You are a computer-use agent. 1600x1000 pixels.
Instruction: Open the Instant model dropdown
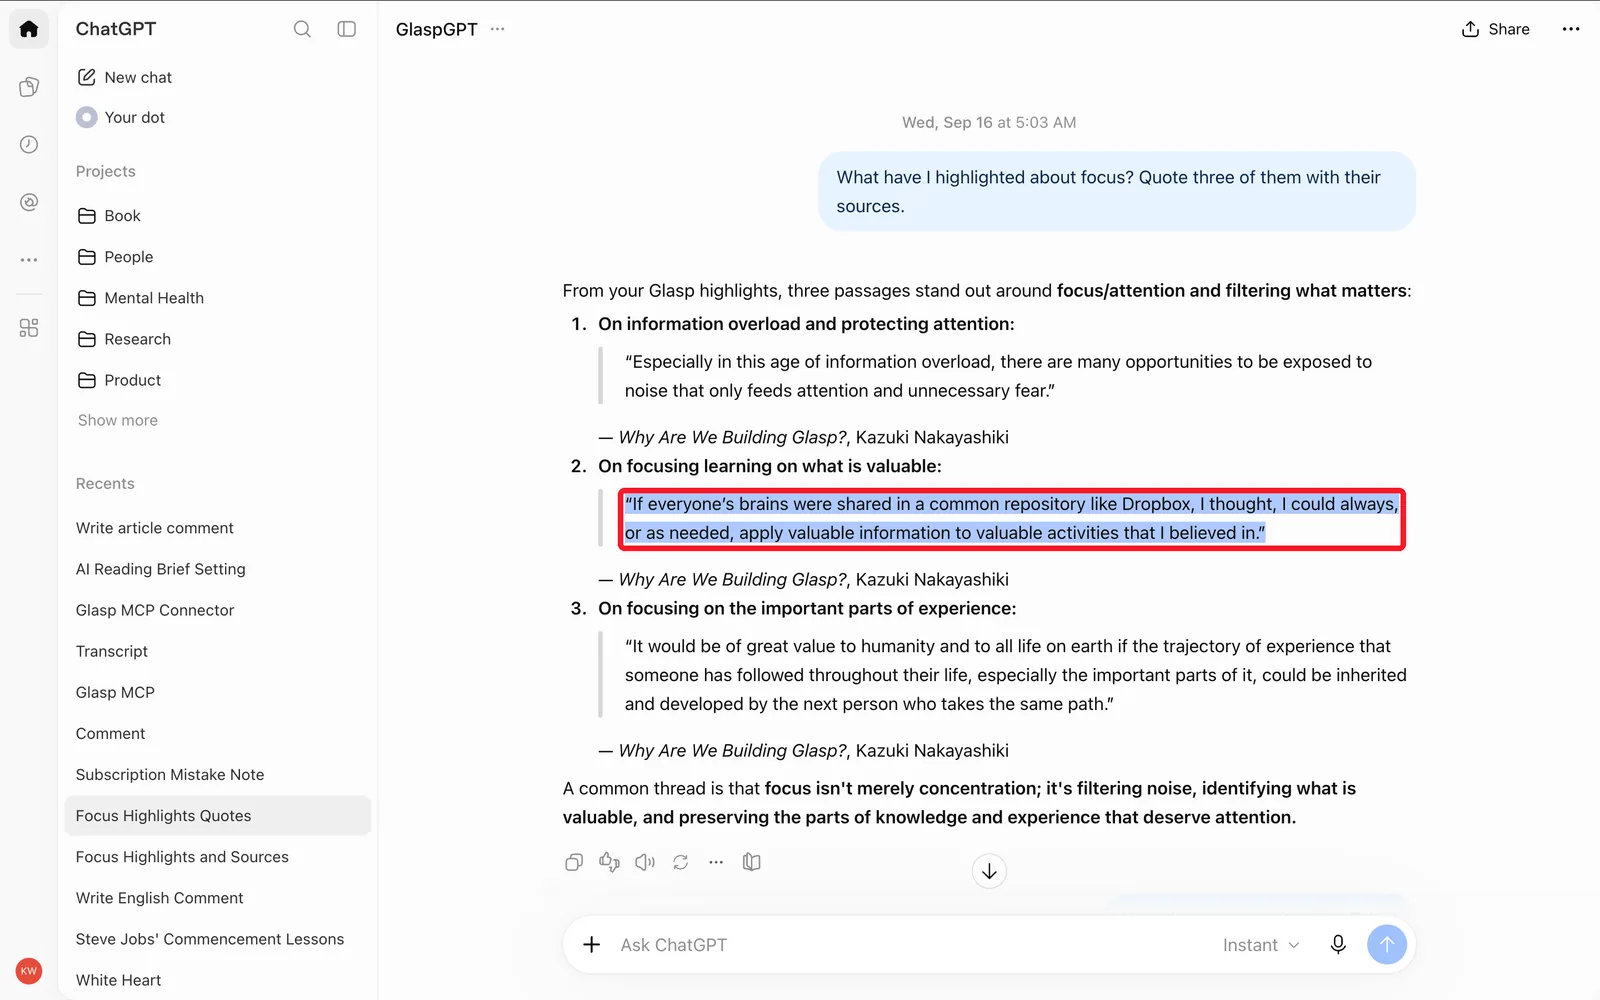1261,945
